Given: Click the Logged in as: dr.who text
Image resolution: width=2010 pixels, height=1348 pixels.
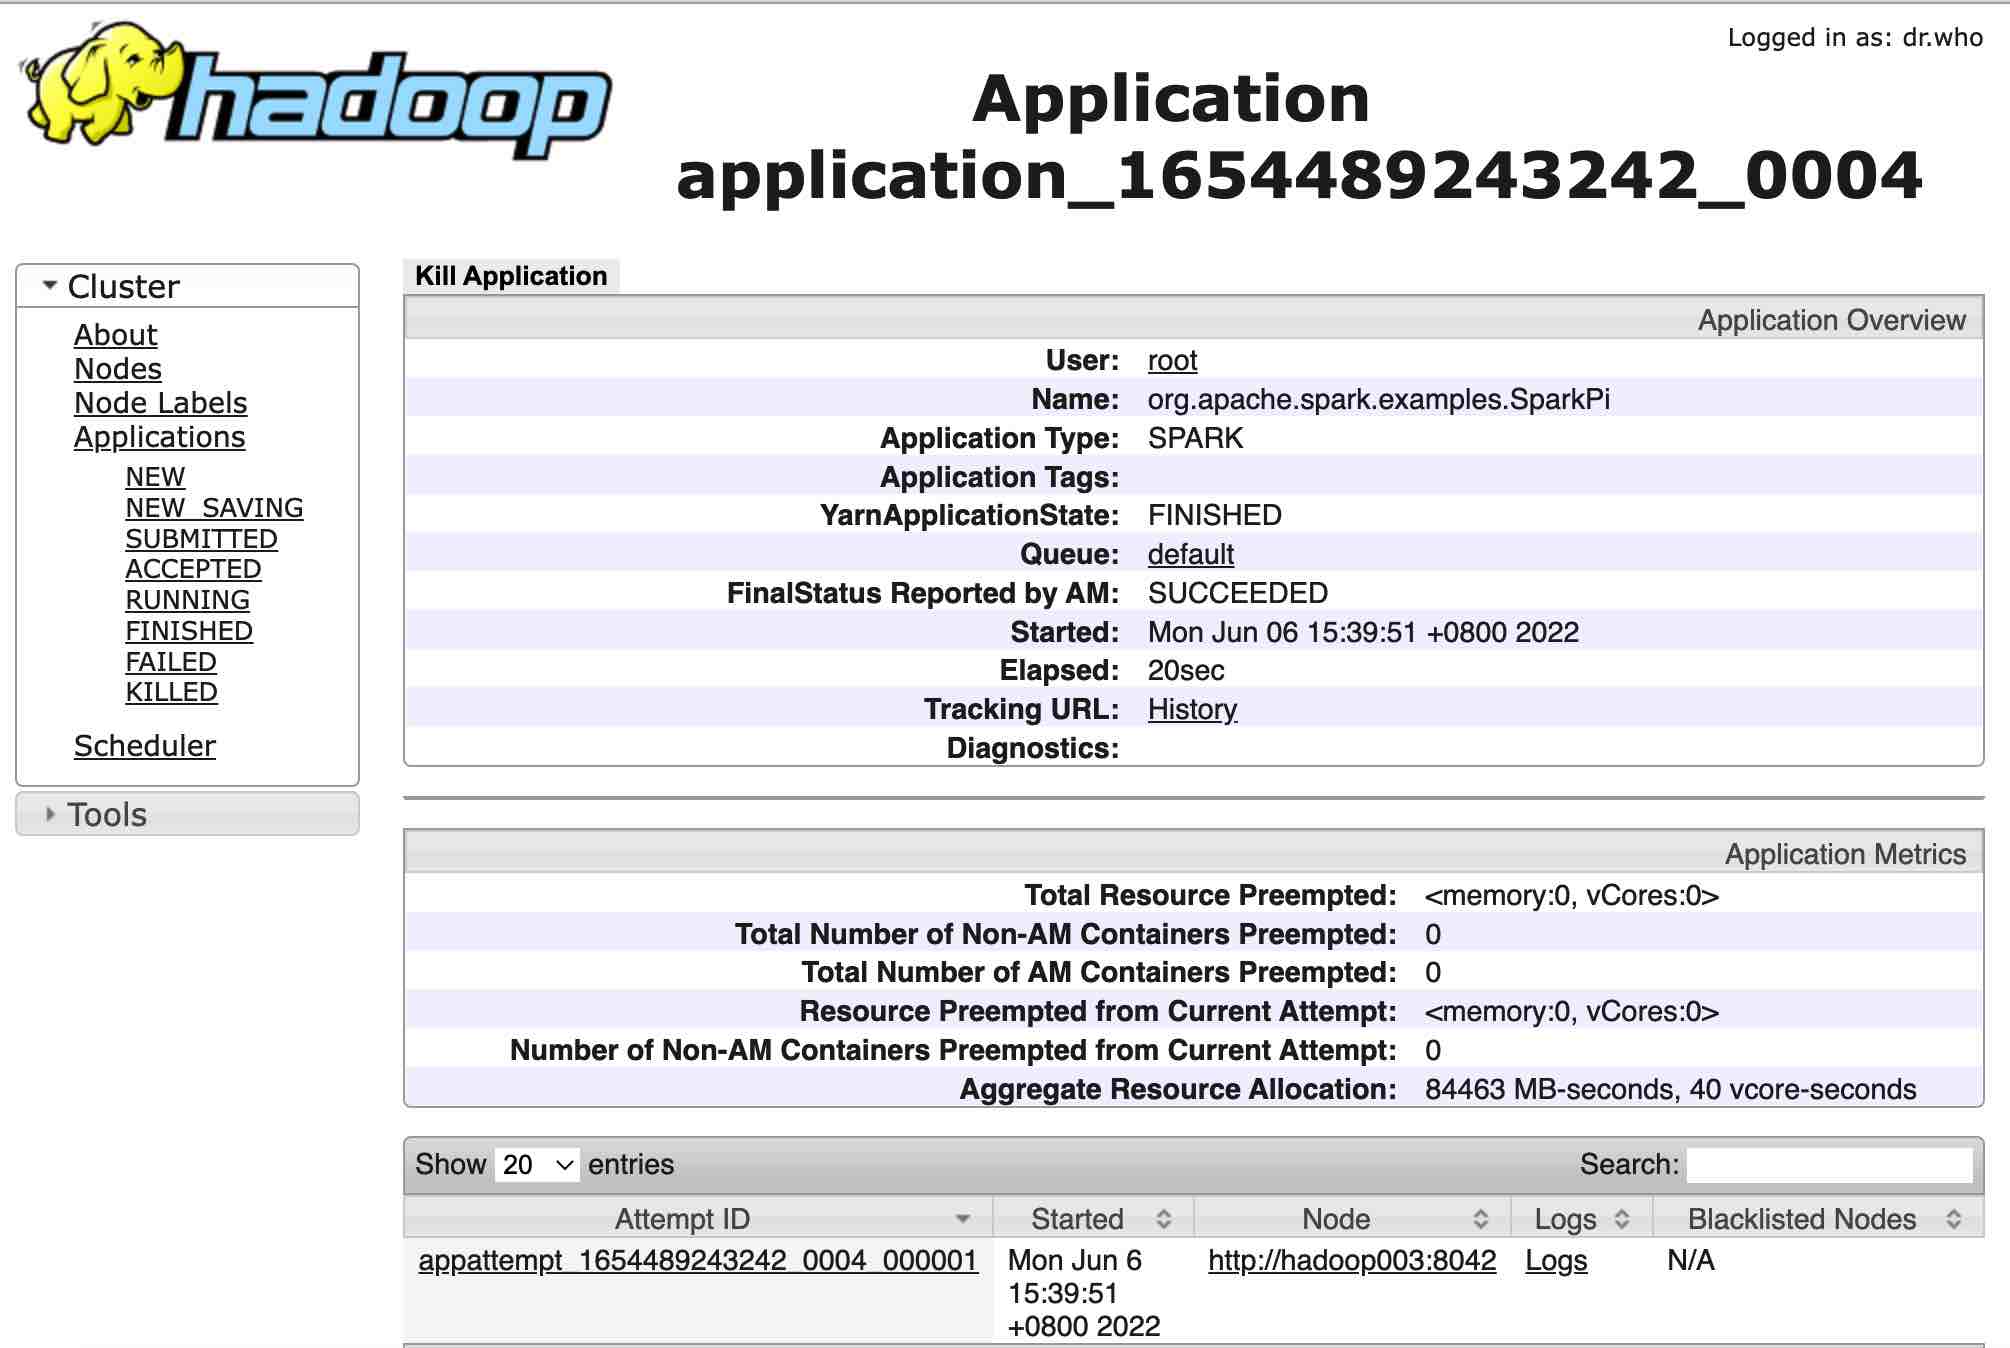Looking at the screenshot, I should tap(1855, 38).
